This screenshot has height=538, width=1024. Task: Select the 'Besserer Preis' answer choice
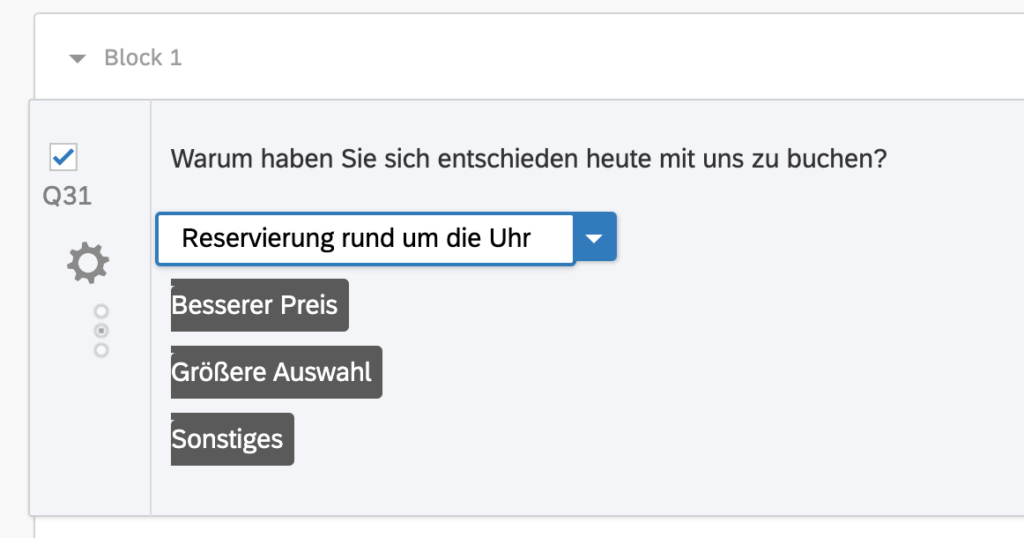coord(260,305)
